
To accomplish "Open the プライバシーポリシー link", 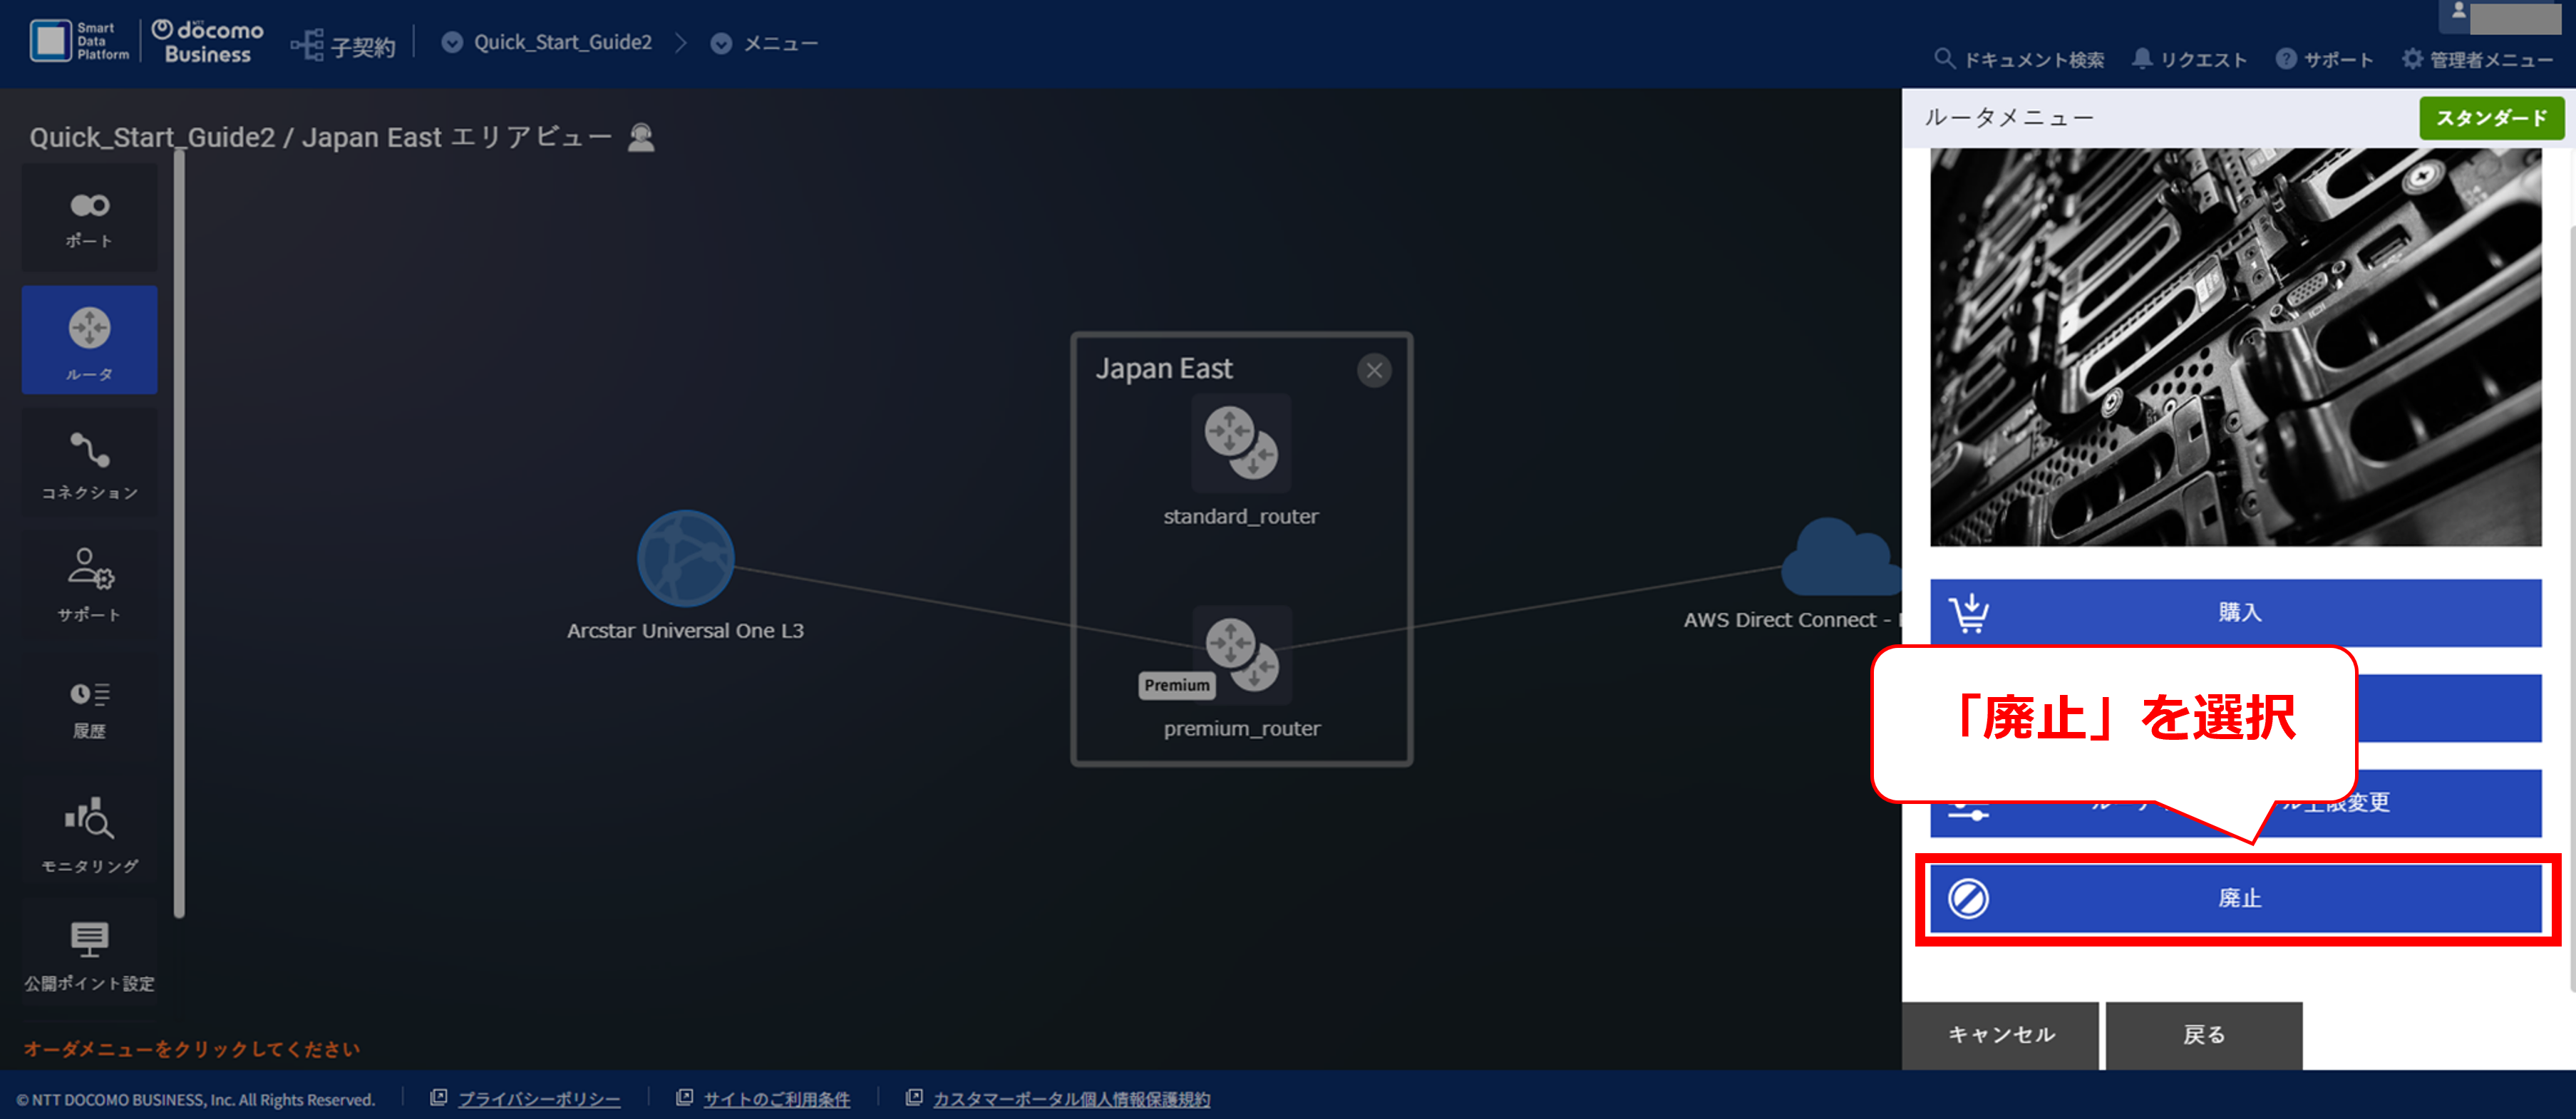I will 539,1099.
